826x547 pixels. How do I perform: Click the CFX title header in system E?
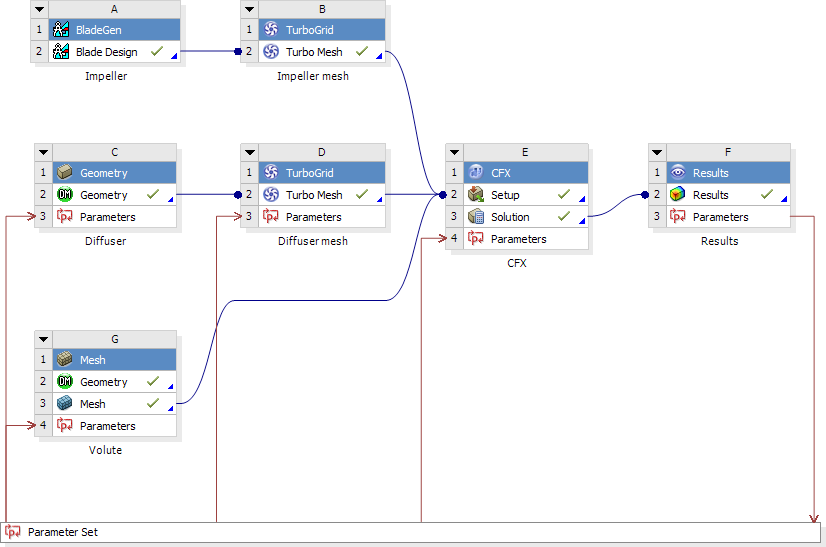pos(526,172)
